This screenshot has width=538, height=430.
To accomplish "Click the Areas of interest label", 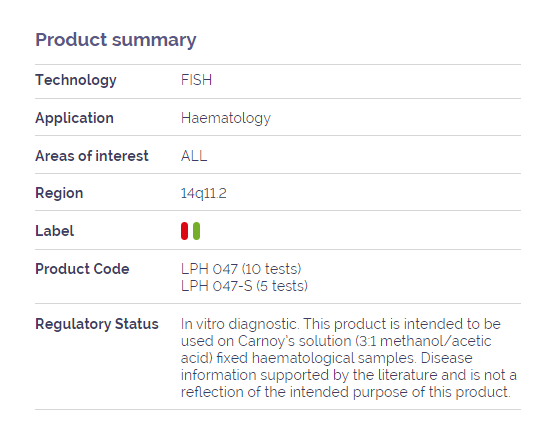I will (92, 156).
